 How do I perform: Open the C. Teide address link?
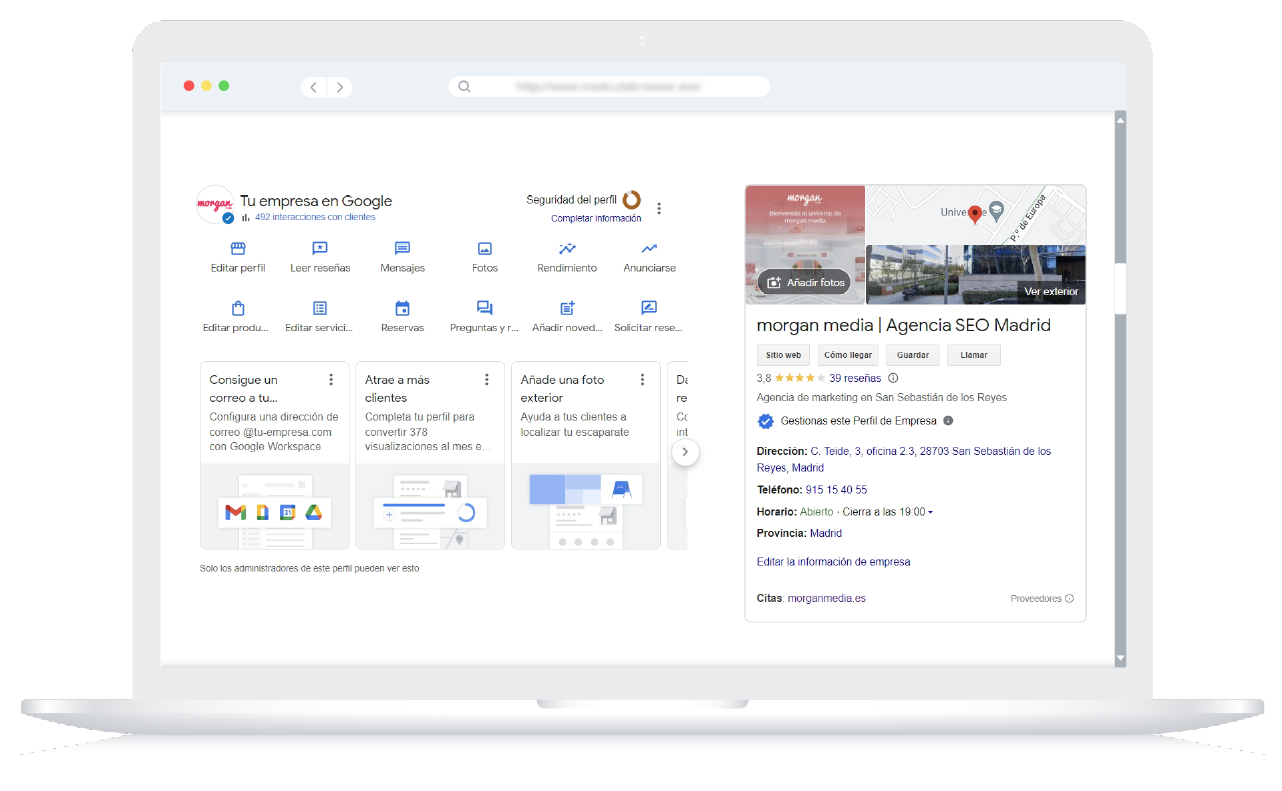[904, 459]
